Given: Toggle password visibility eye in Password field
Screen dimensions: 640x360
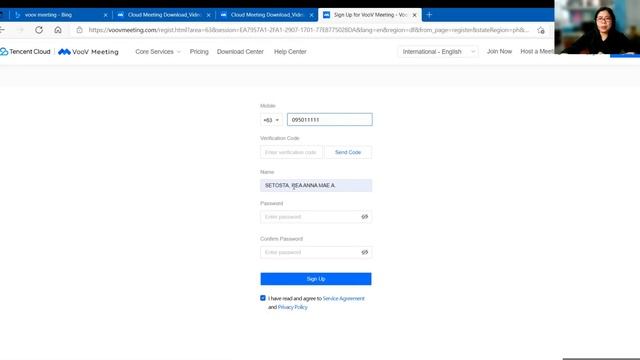Looking at the screenshot, I should pyautogui.click(x=364, y=217).
